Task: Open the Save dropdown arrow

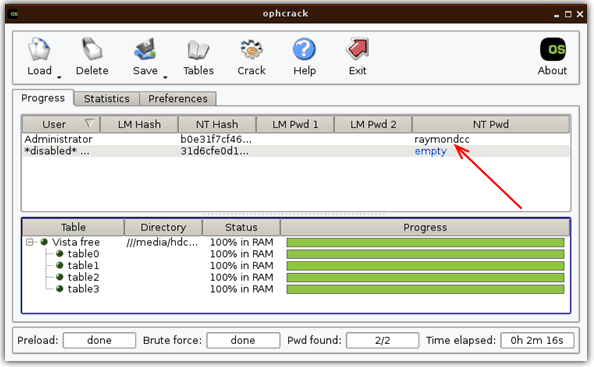Action: (165, 78)
